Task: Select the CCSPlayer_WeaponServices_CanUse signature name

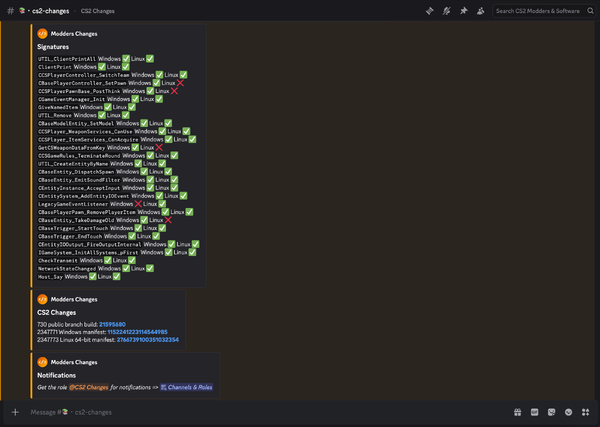Action: pyautogui.click(x=85, y=132)
